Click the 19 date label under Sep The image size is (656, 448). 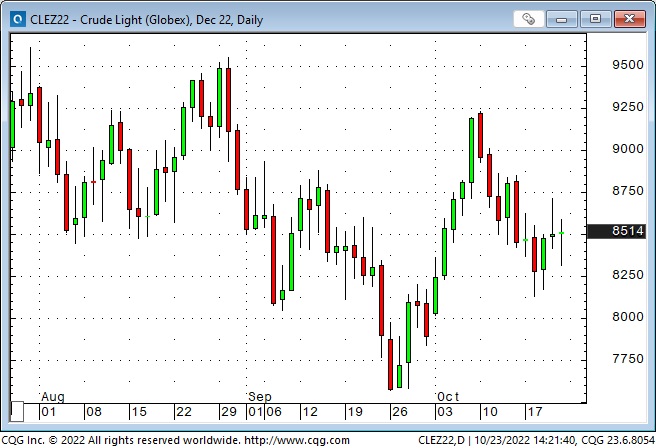355,412
